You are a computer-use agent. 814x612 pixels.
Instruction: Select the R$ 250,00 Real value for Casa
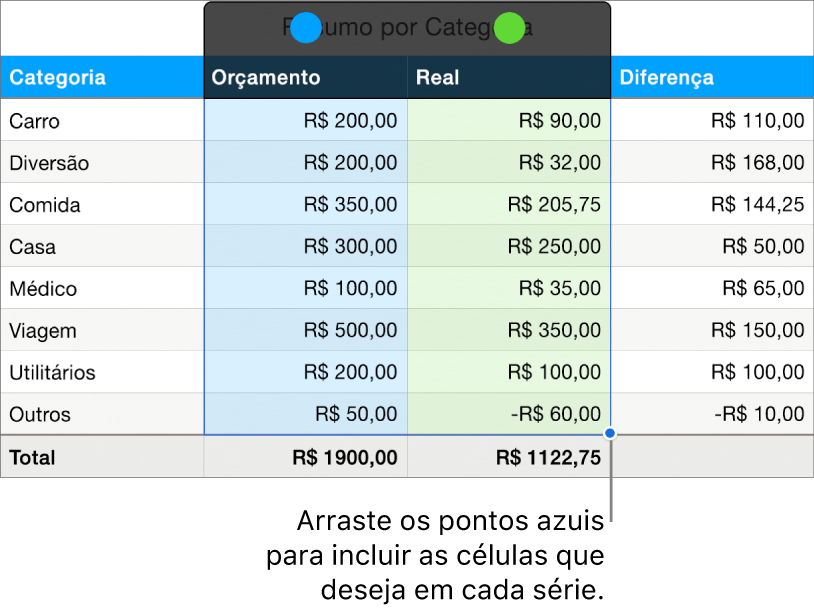click(x=555, y=246)
